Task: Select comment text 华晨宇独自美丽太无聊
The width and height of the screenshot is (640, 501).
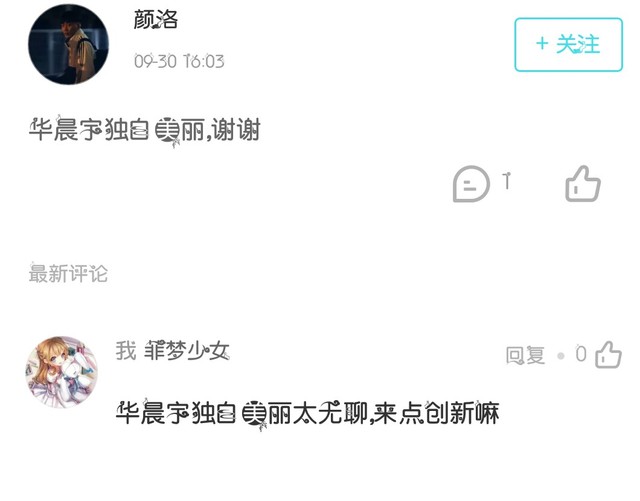Action: pyautogui.click(x=242, y=413)
